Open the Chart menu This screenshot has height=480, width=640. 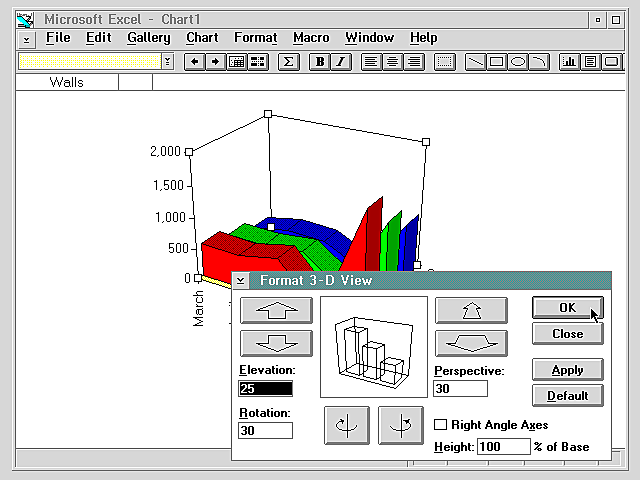pos(202,38)
